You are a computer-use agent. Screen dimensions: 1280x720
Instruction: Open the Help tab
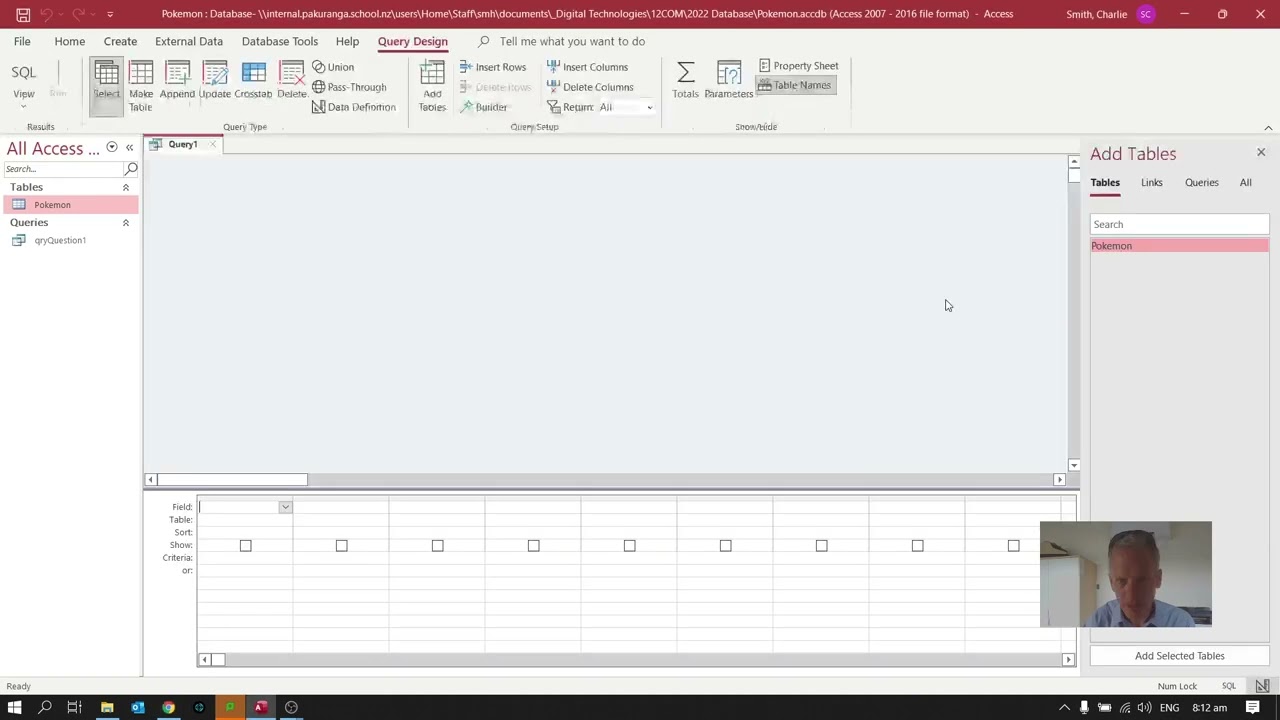347,41
